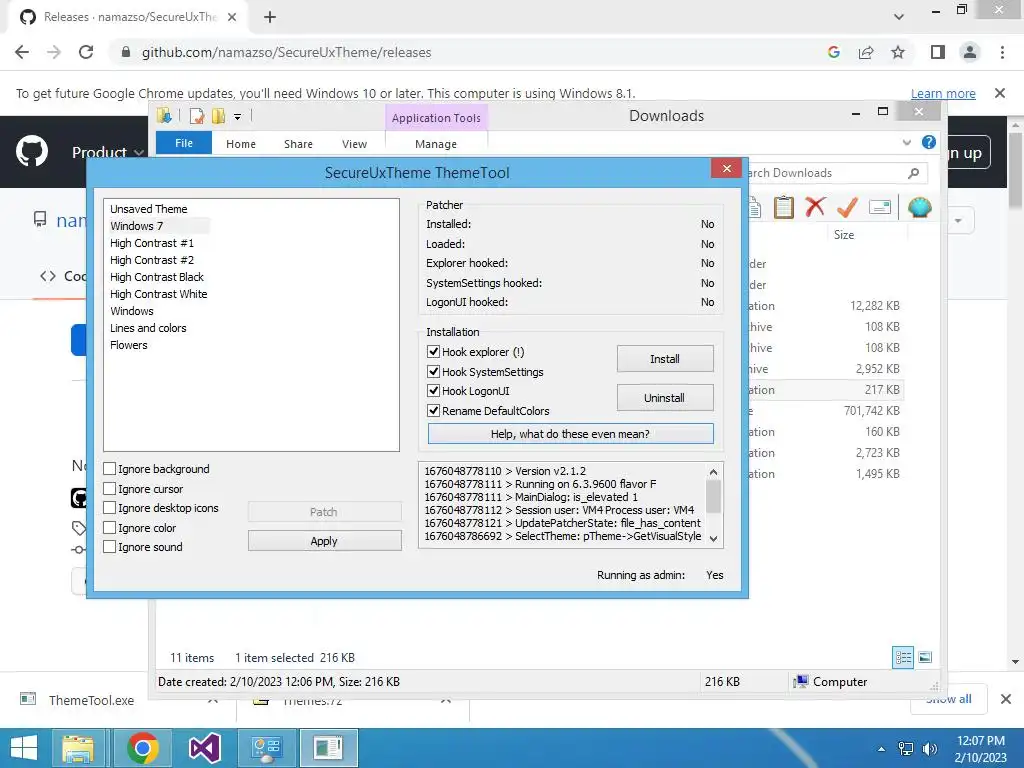This screenshot has width=1024, height=768.
Task: Click the volume speaker tray icon
Action: [930, 749]
